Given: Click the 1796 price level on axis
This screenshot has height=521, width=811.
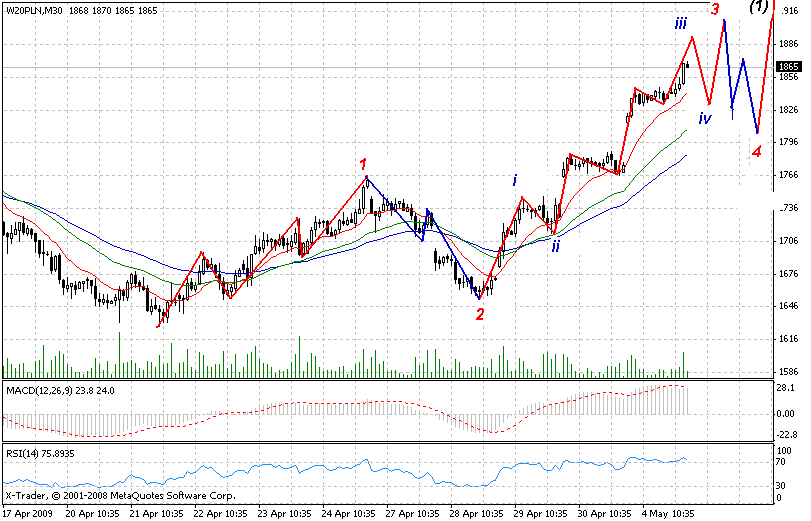Looking at the screenshot, I should point(788,142).
